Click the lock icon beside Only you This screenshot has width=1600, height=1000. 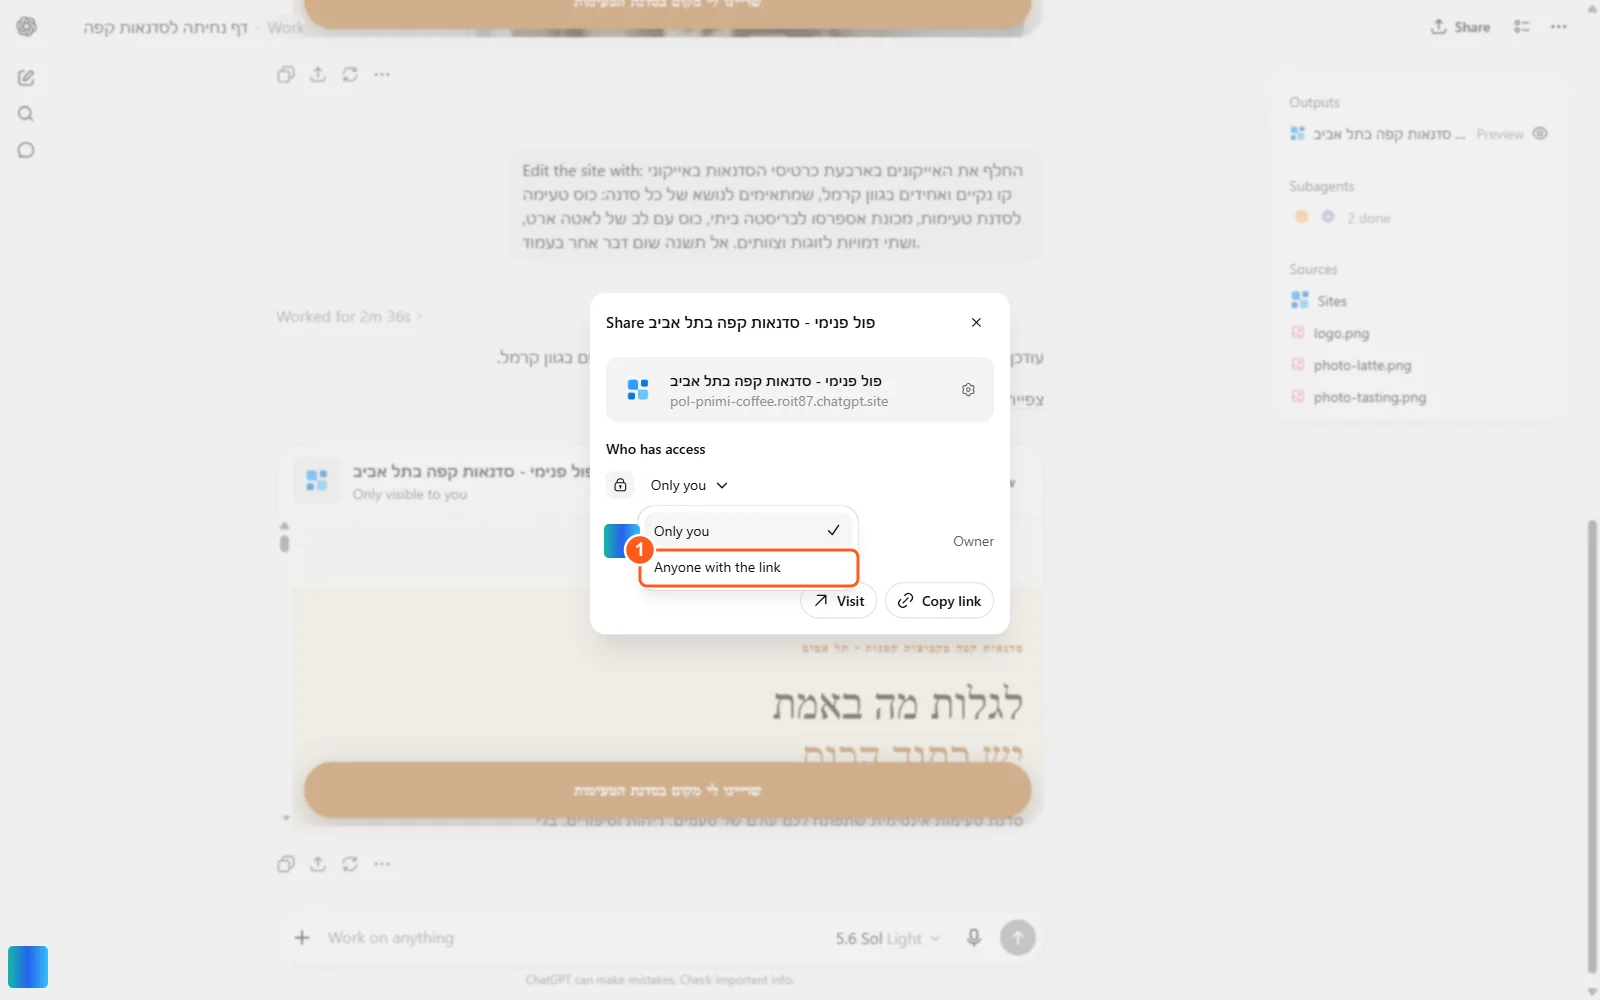[x=620, y=485]
